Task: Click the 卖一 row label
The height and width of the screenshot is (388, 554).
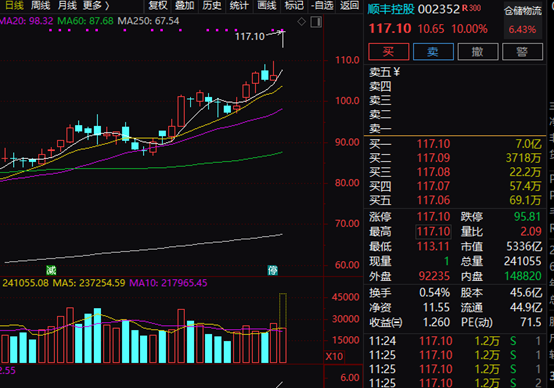Action: 380,128
